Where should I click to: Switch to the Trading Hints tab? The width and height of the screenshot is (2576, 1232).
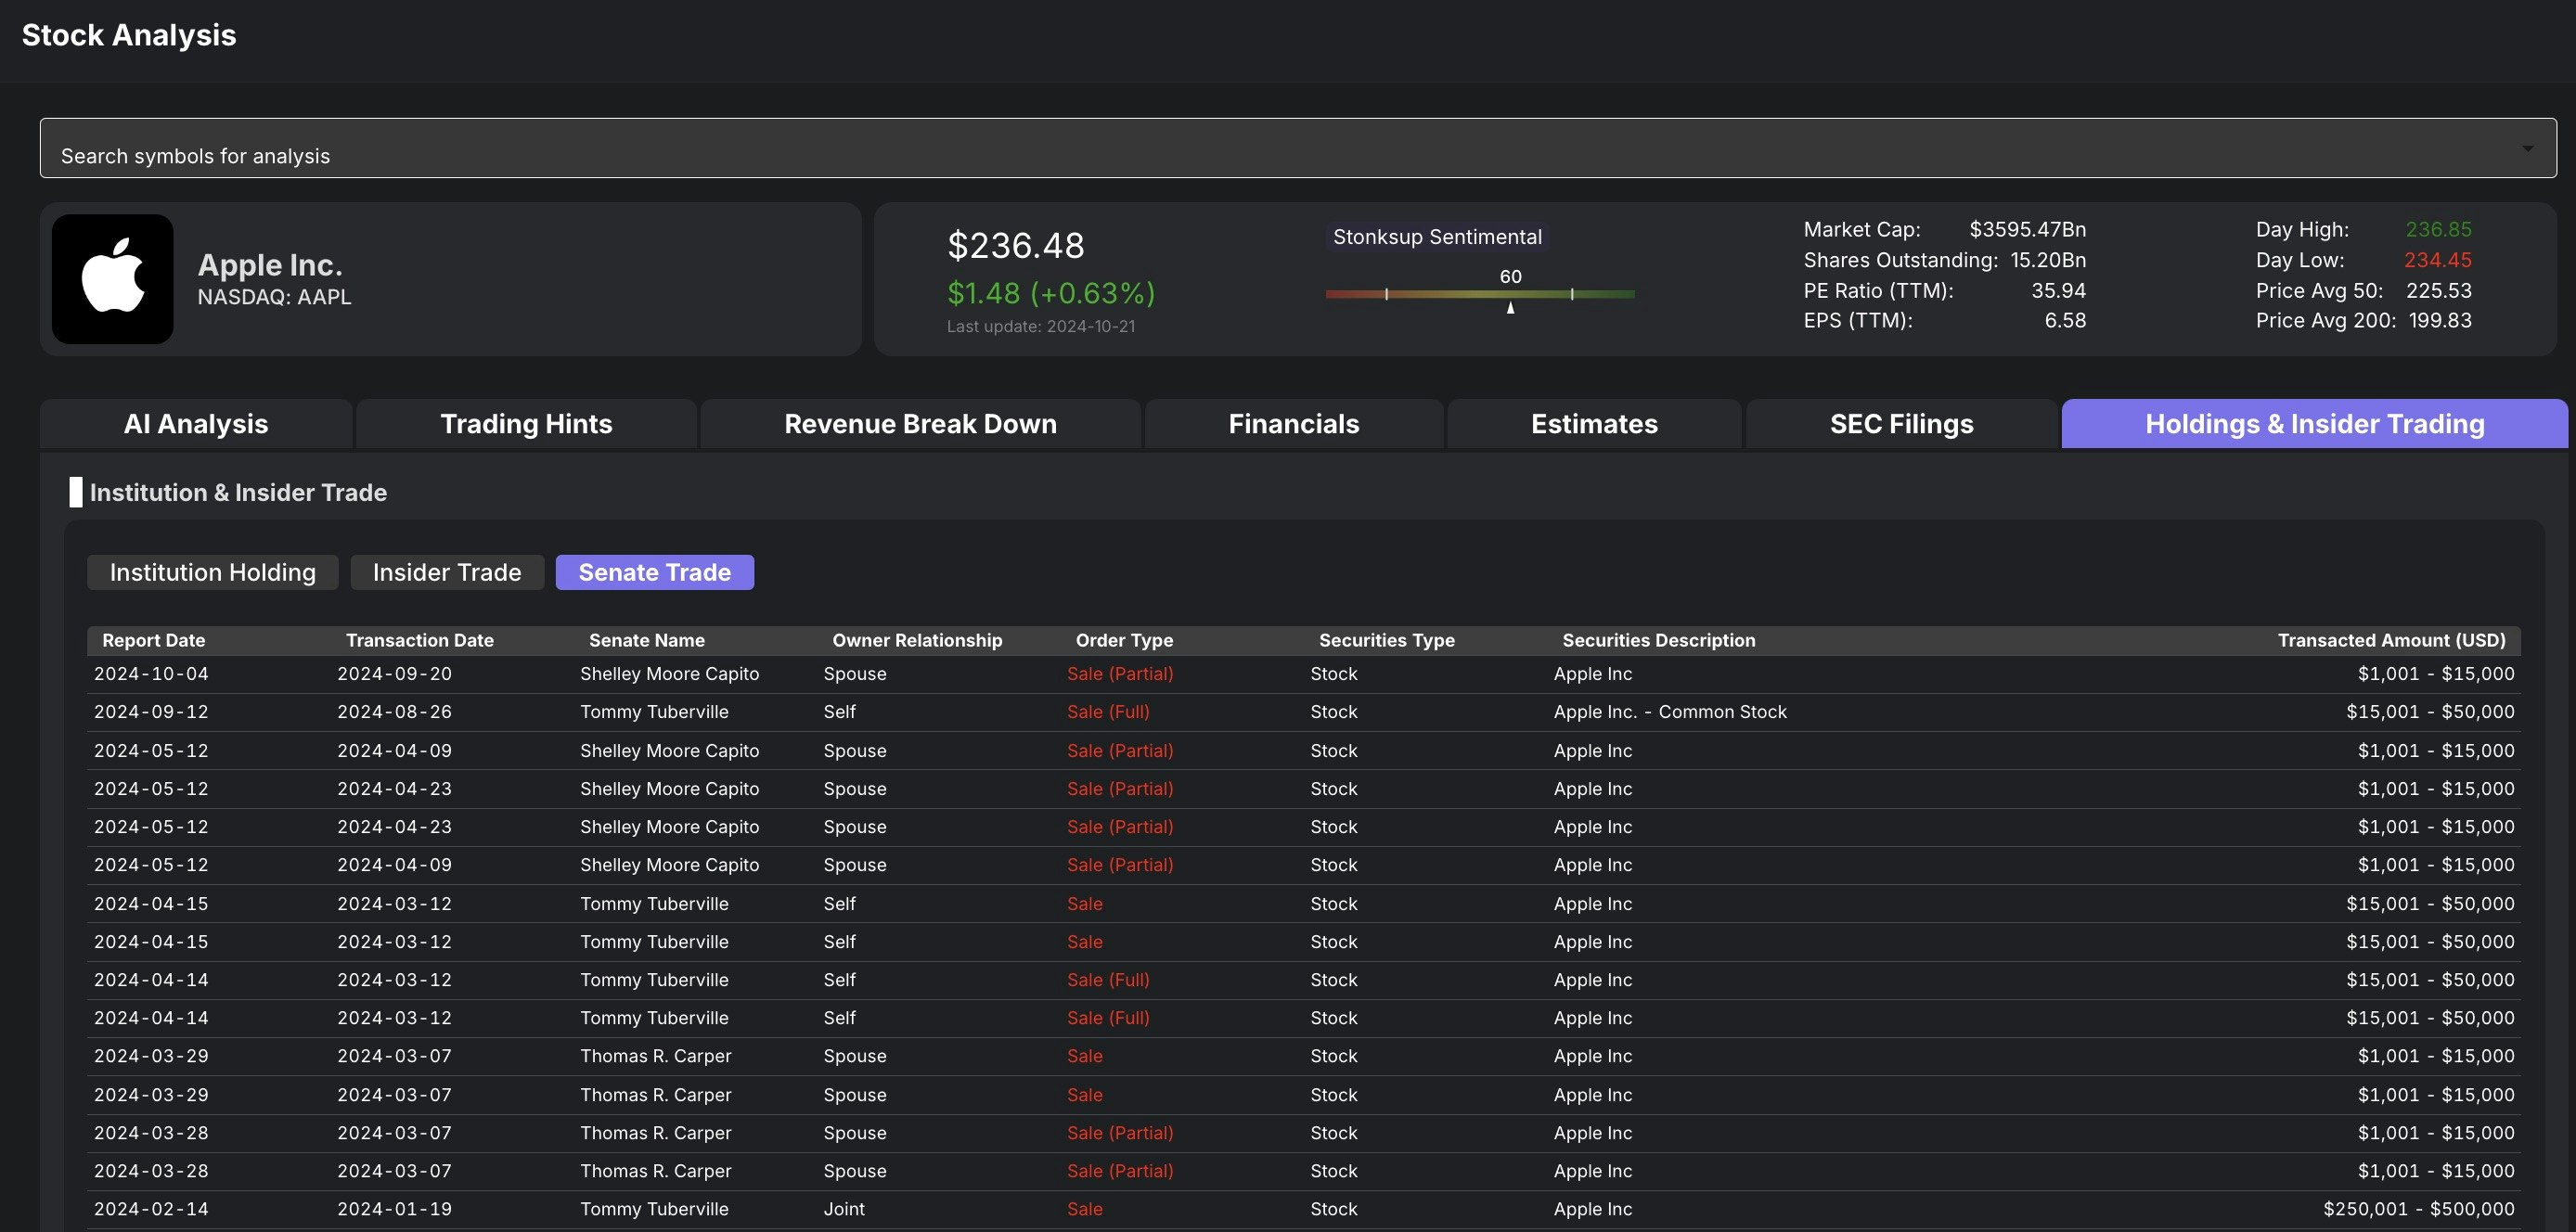pos(526,424)
